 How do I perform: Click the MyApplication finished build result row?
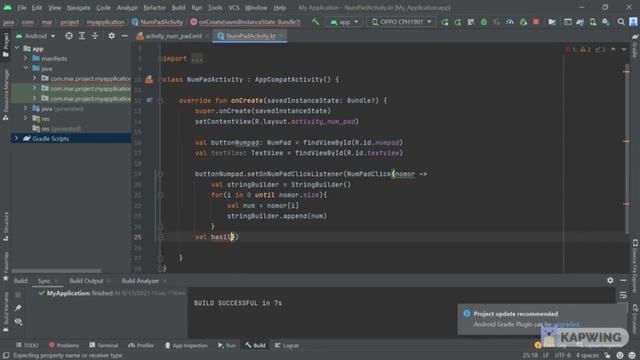(112, 293)
